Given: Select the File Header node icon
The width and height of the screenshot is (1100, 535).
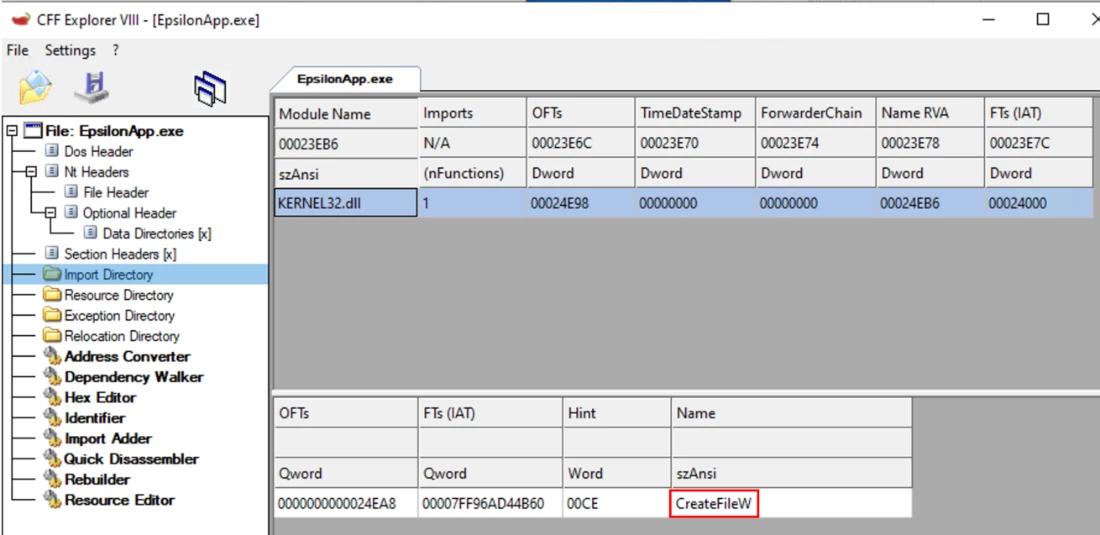Looking at the screenshot, I should [x=72, y=192].
